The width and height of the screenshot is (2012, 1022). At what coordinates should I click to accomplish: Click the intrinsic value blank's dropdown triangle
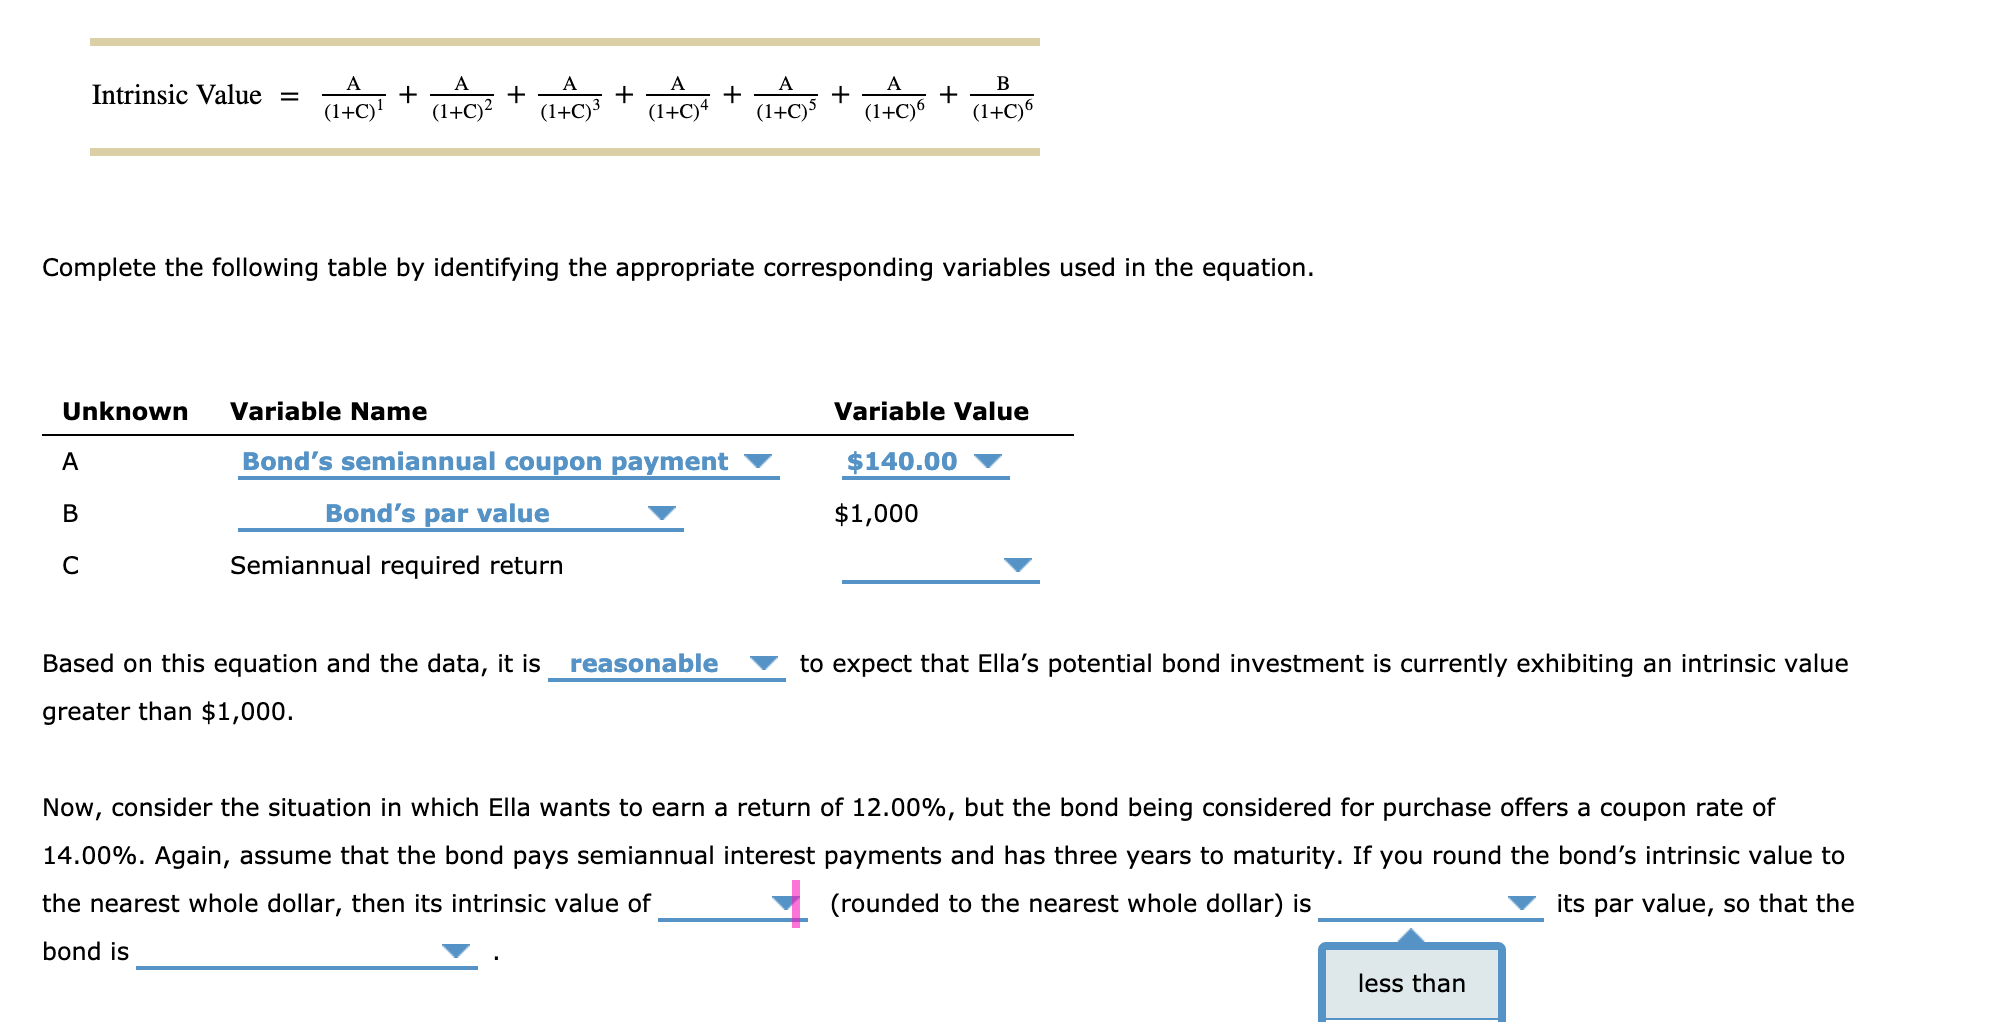coord(784,903)
